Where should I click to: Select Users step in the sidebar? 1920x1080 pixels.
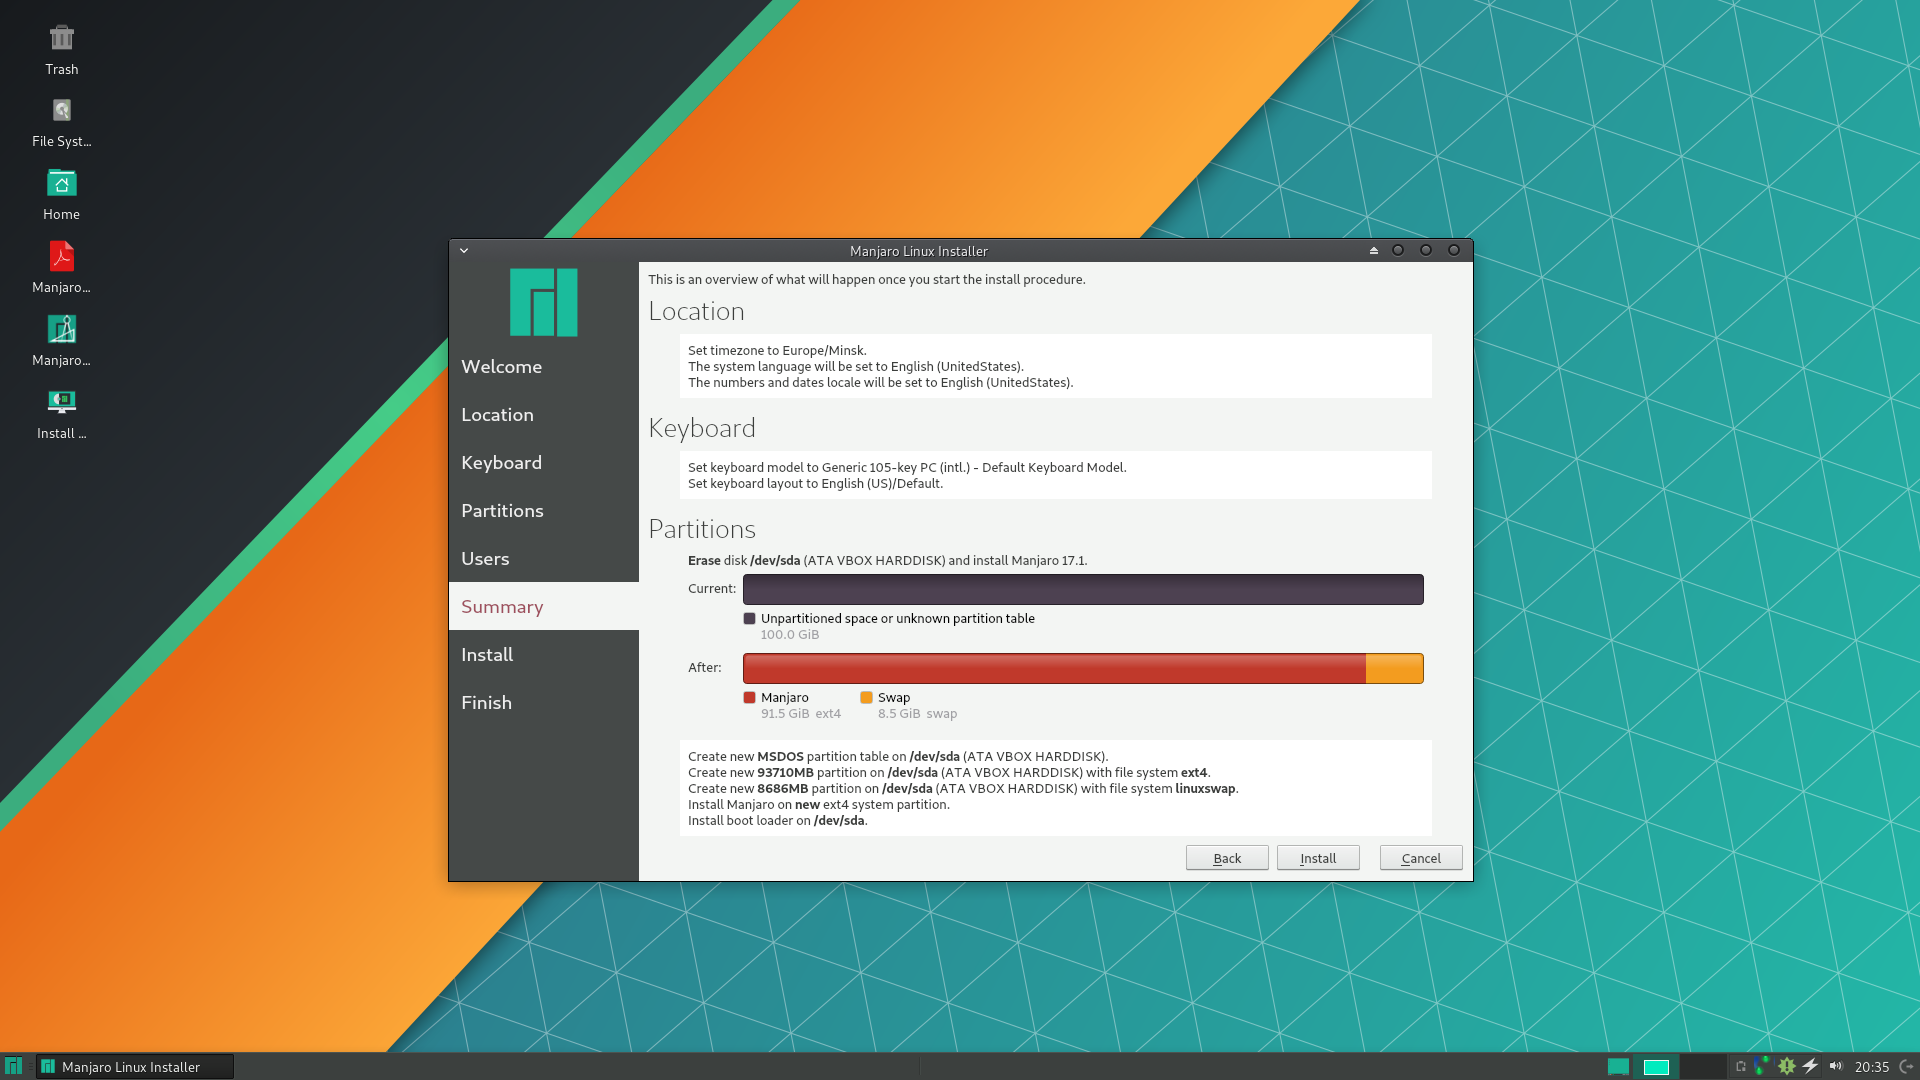pyautogui.click(x=544, y=559)
